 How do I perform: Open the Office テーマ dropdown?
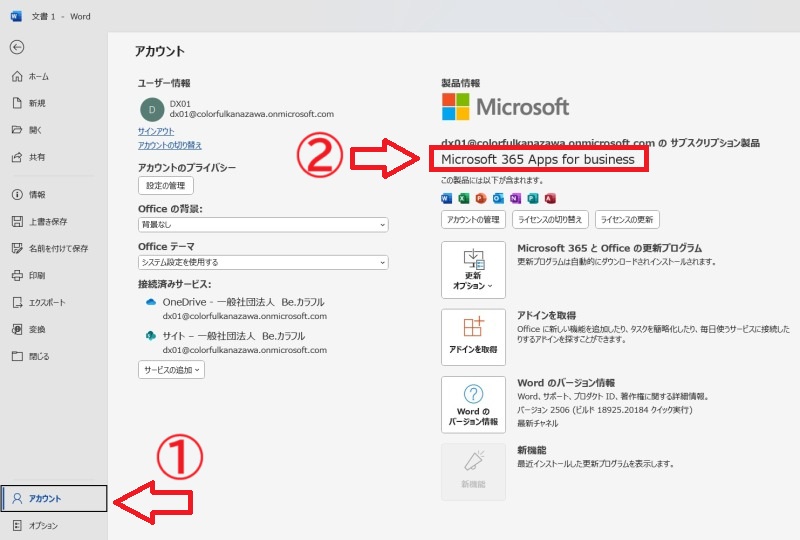pyautogui.click(x=262, y=262)
